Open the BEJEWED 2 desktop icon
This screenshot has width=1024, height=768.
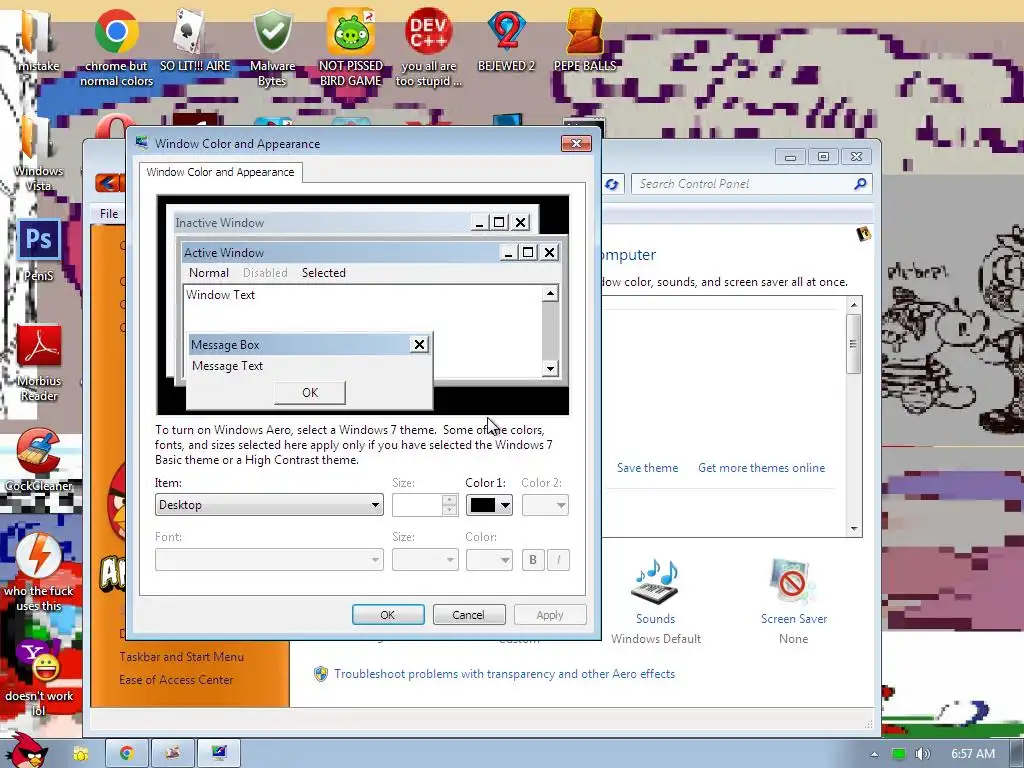506,40
